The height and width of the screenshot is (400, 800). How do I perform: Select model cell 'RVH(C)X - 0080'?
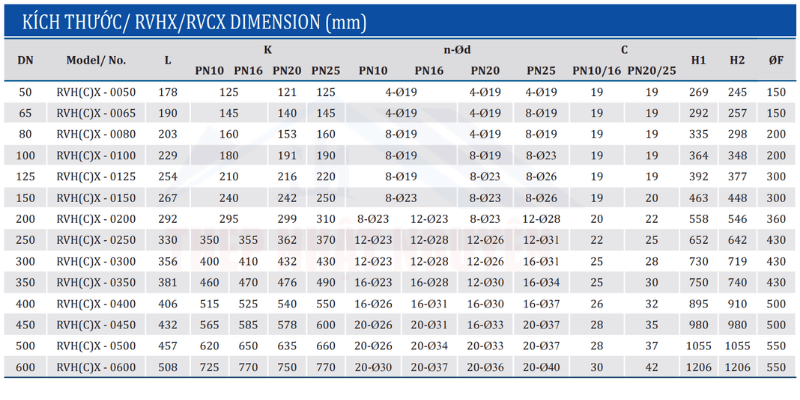[x=96, y=134]
